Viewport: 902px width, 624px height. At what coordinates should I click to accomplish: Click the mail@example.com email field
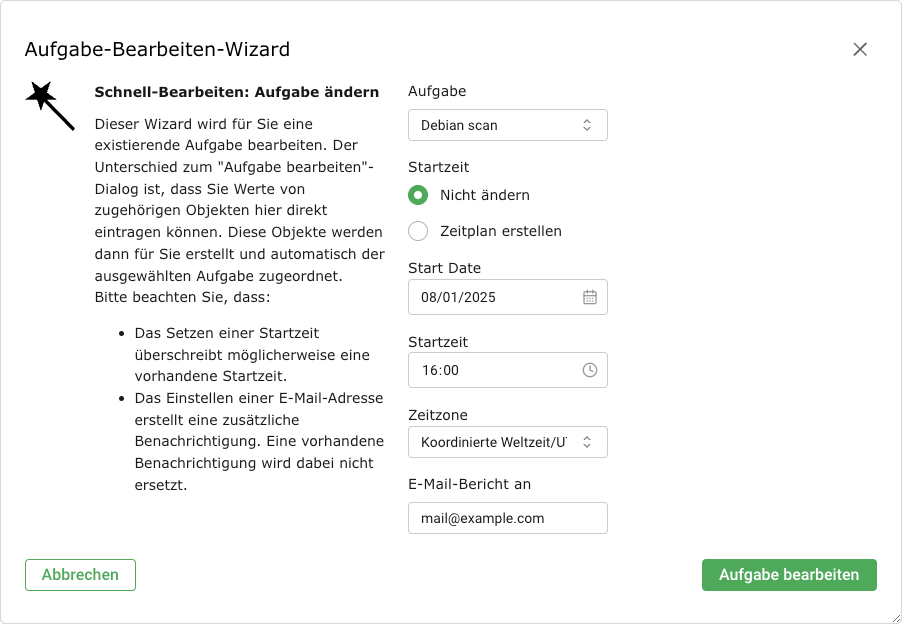tap(507, 518)
